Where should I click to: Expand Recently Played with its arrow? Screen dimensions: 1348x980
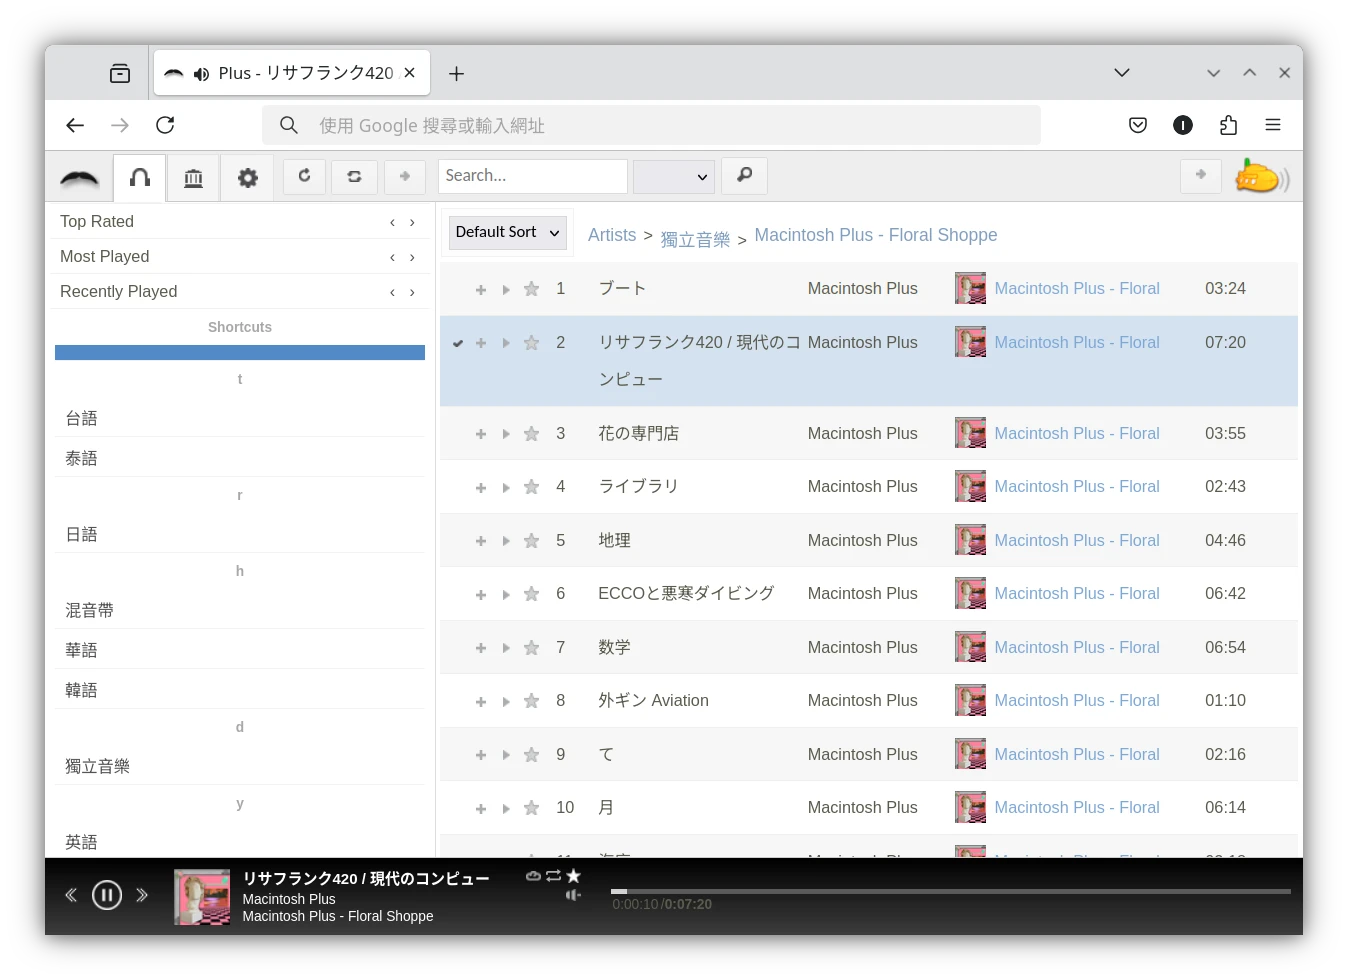click(412, 291)
